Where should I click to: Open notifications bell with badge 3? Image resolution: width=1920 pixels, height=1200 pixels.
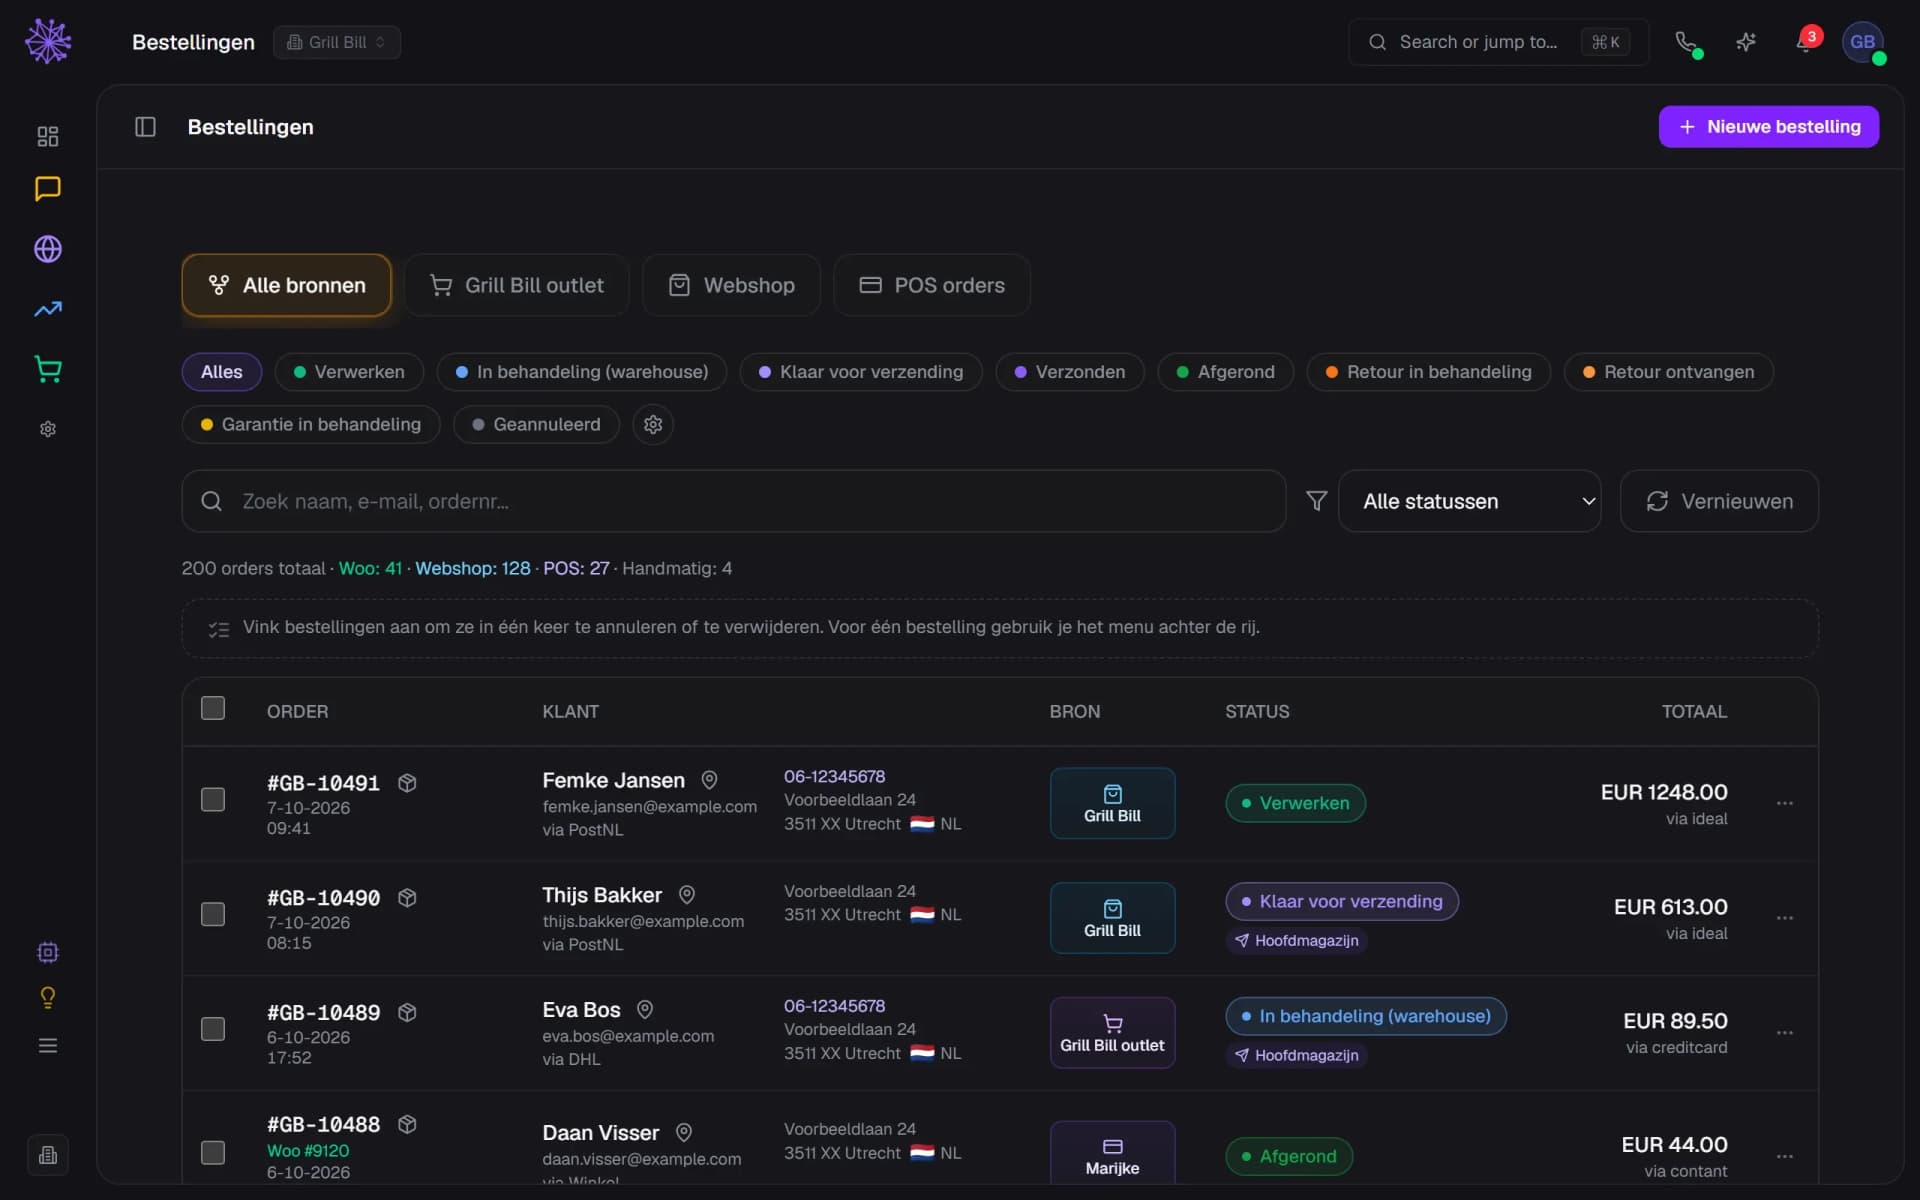point(1805,42)
